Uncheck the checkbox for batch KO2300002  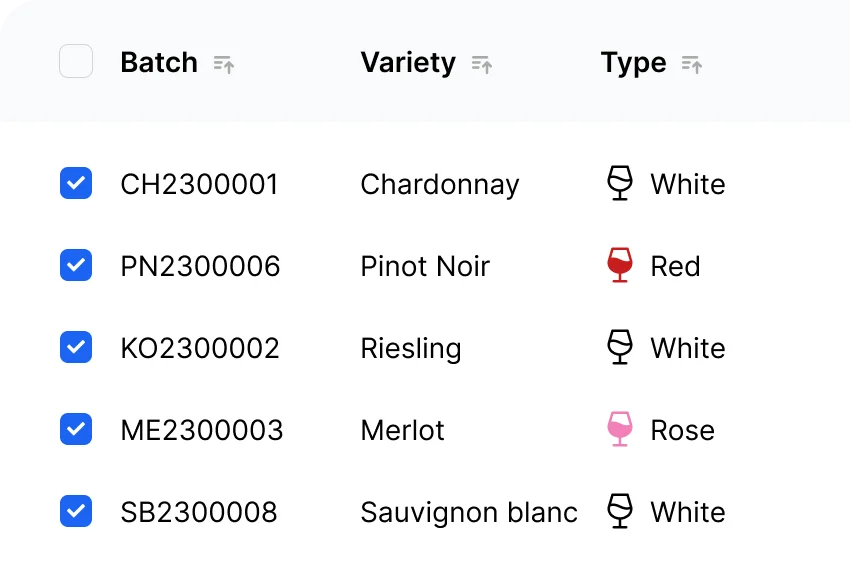click(x=76, y=347)
